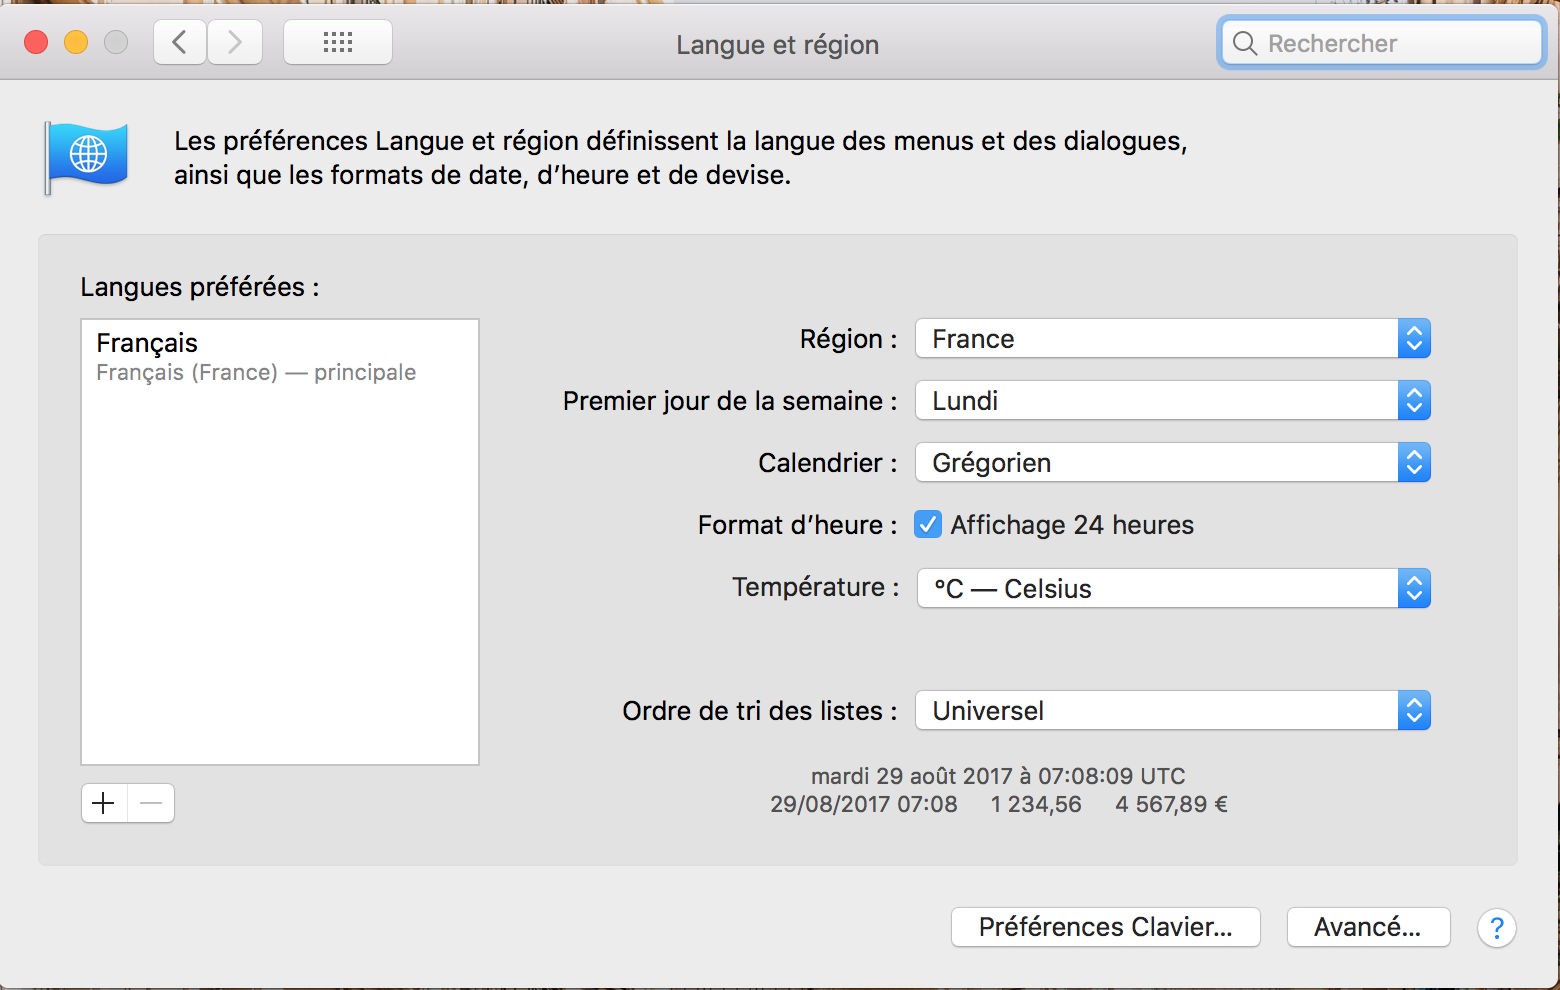Add a preferred language with plus button
Image resolution: width=1560 pixels, height=990 pixels.
pos(104,803)
